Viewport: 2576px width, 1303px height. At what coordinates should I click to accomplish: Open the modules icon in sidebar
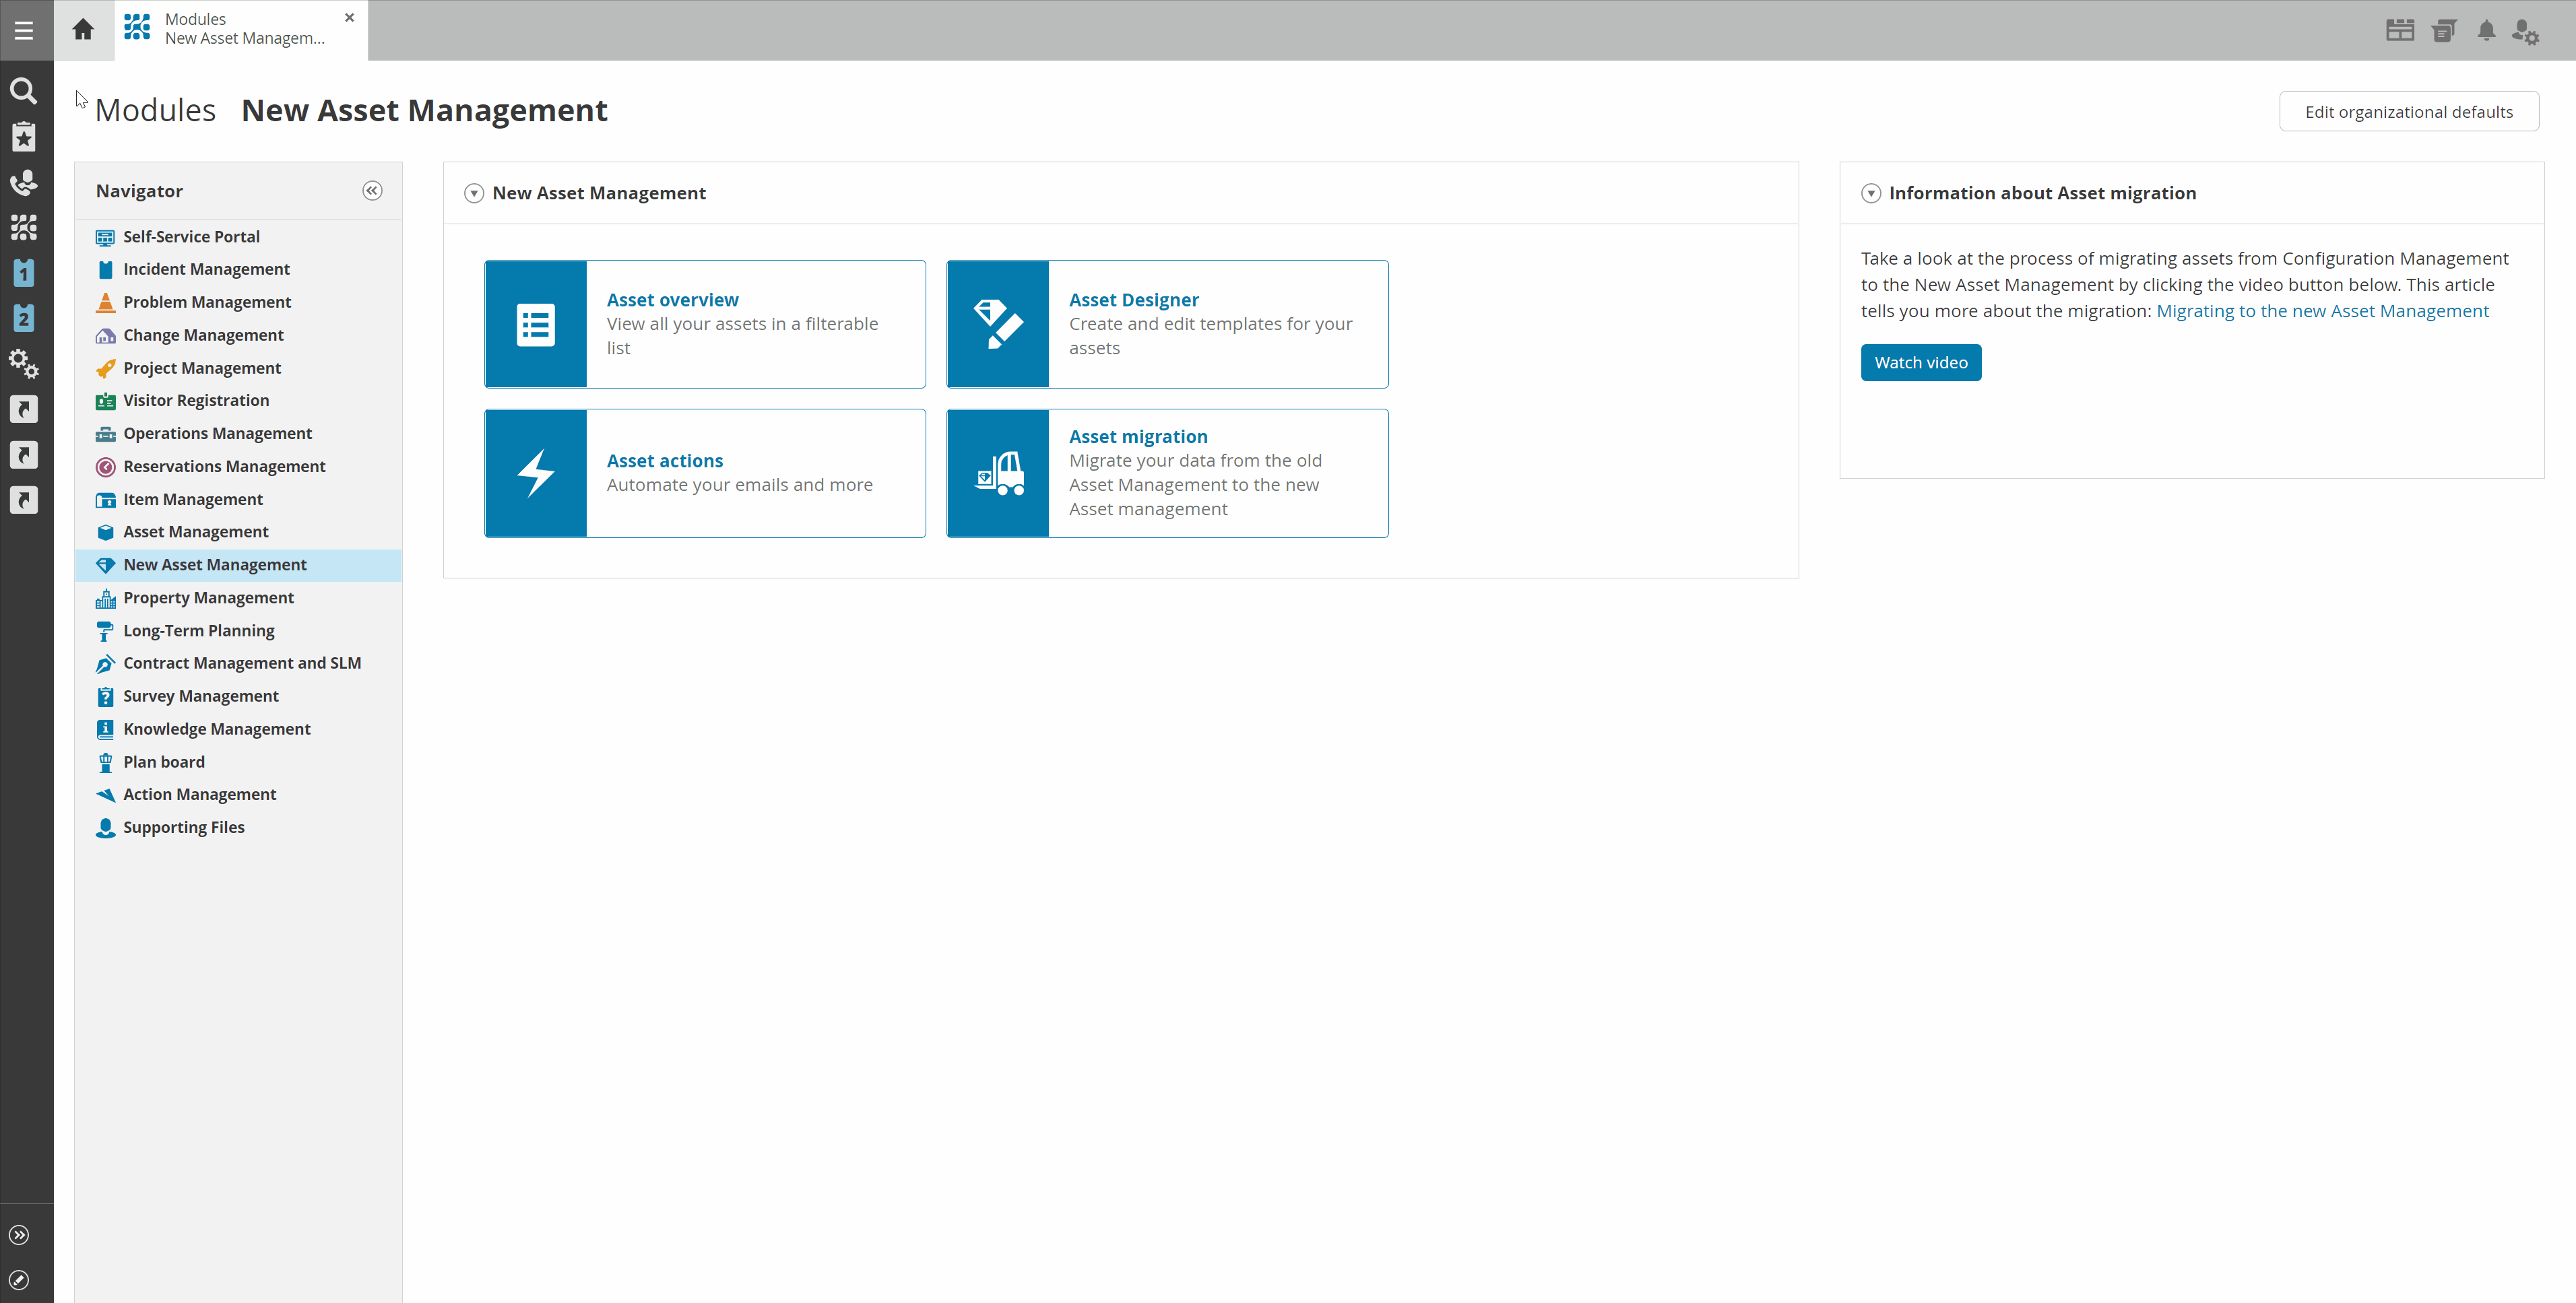tap(24, 228)
